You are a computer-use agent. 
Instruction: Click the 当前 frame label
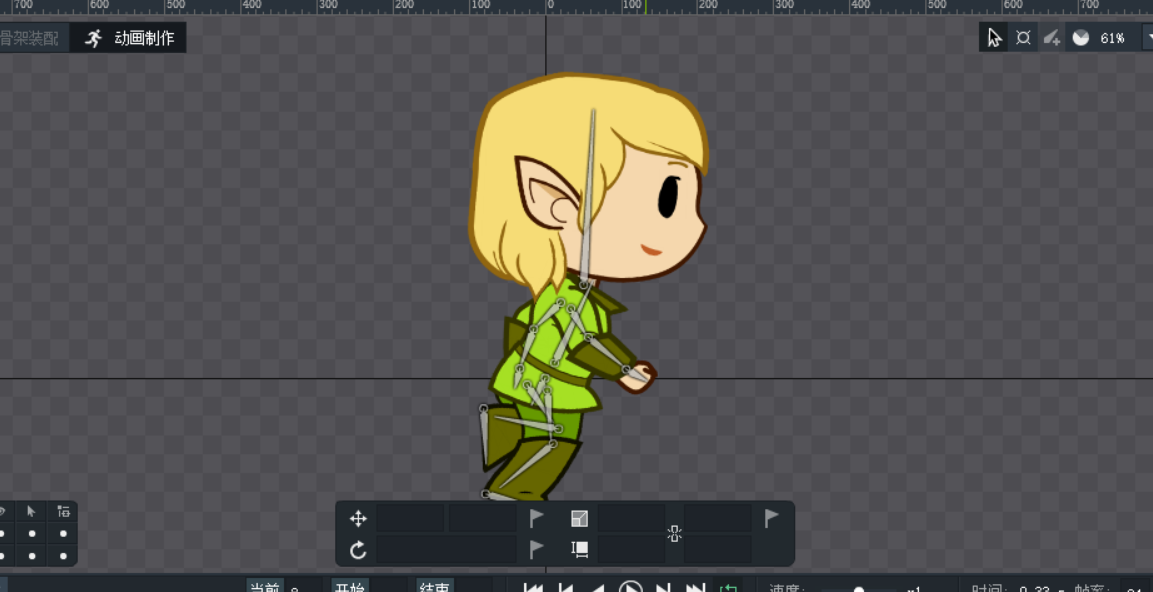point(265,587)
